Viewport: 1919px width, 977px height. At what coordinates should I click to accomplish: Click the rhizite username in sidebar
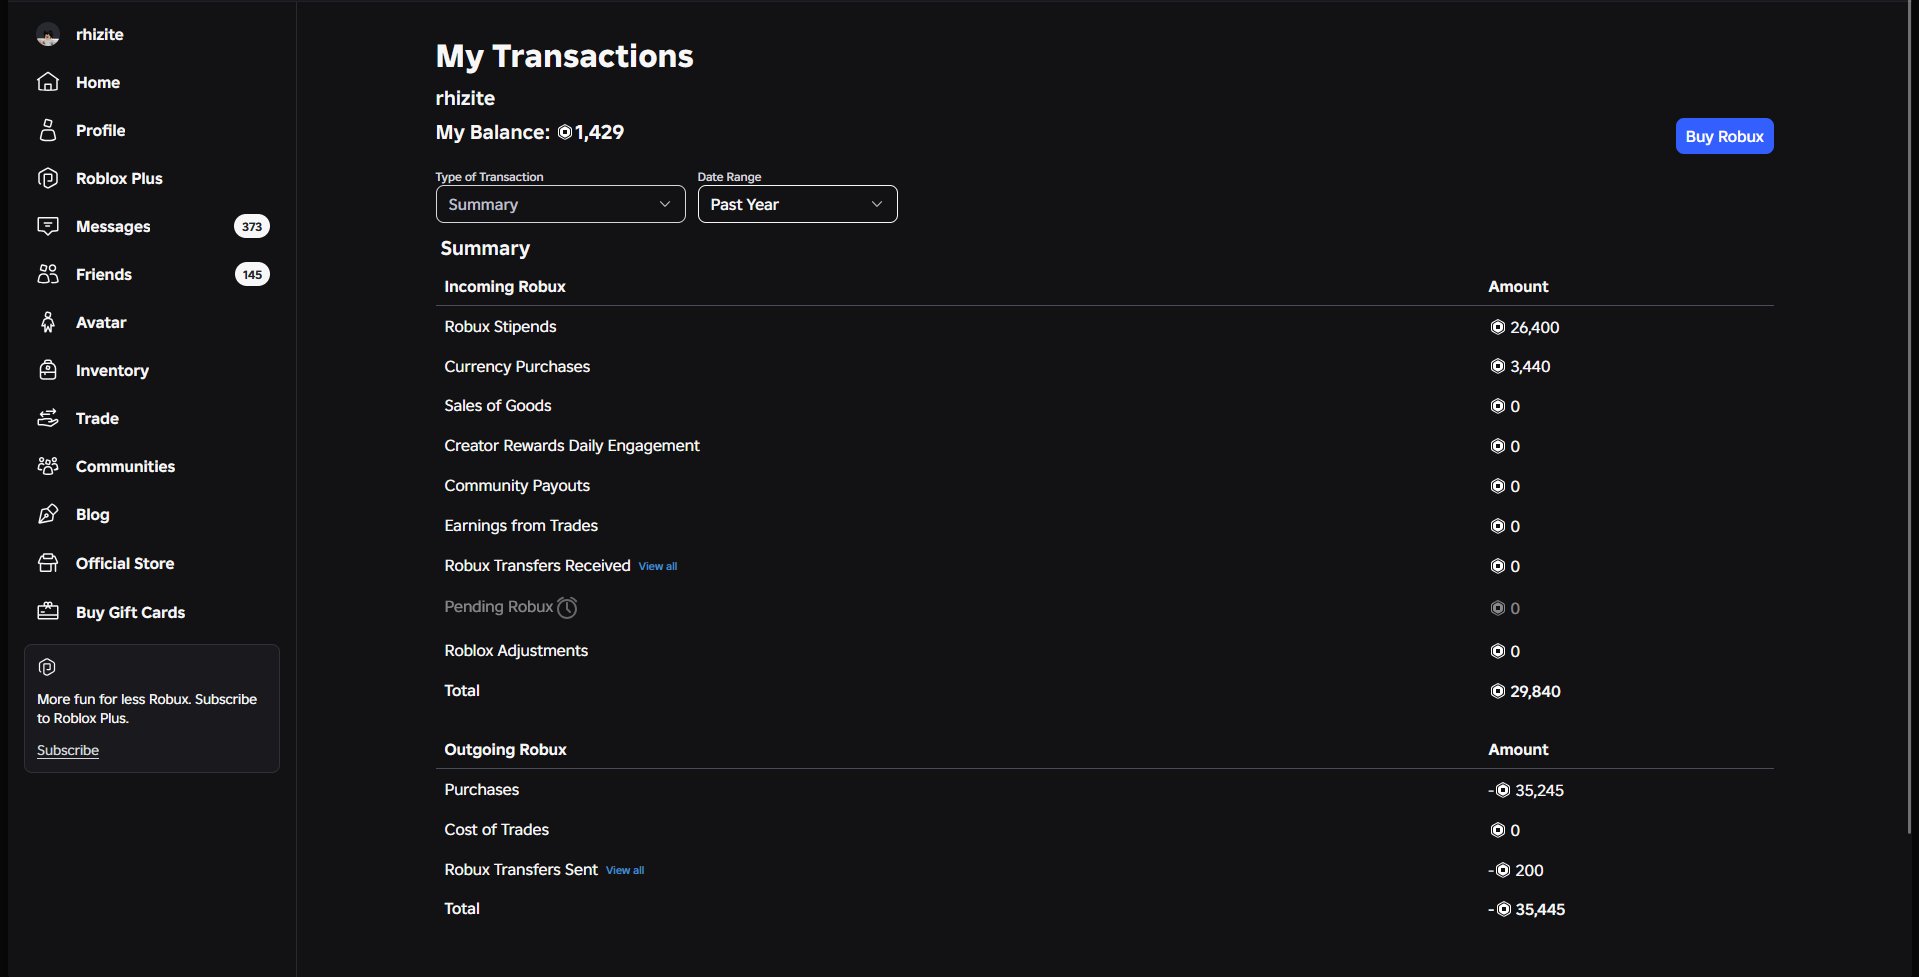click(100, 34)
